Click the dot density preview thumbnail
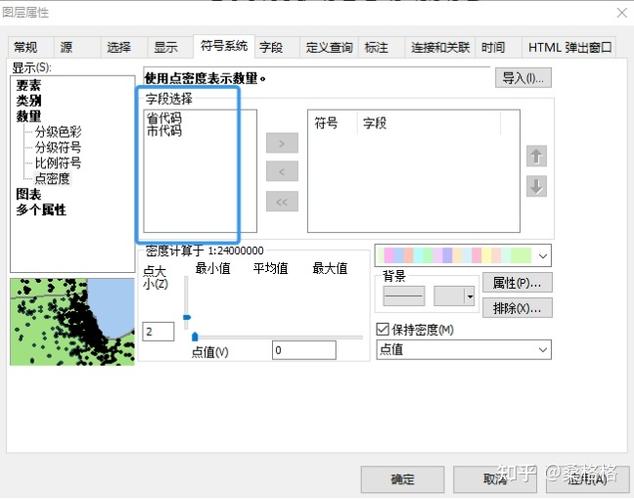This screenshot has height=500, width=634. [x=72, y=322]
